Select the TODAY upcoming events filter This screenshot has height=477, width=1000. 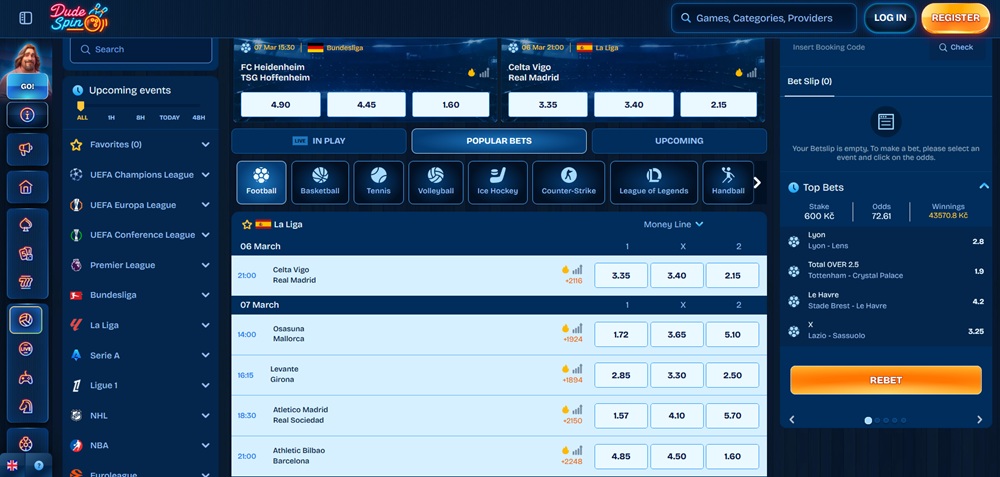169,117
